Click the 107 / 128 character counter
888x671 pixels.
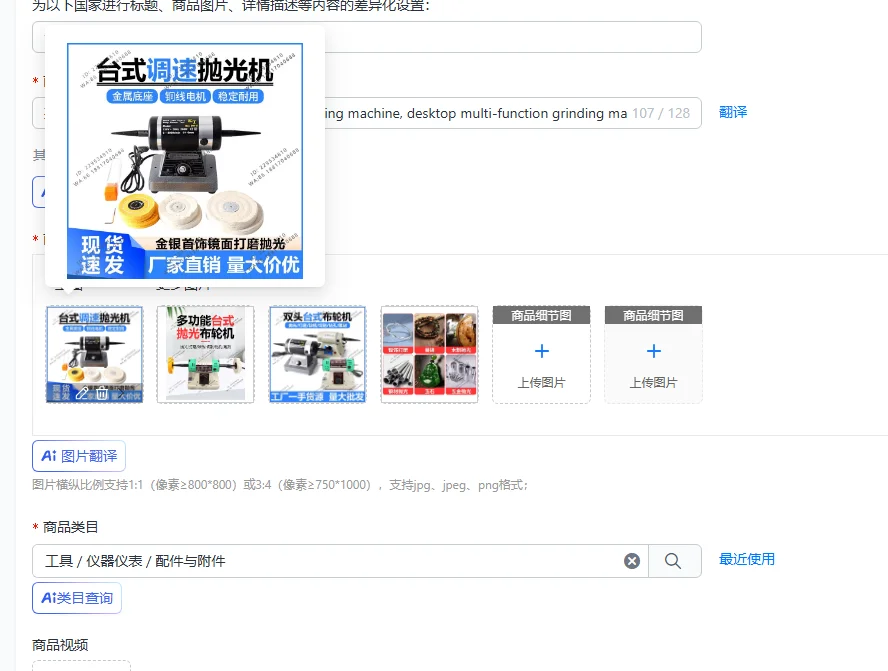click(661, 113)
